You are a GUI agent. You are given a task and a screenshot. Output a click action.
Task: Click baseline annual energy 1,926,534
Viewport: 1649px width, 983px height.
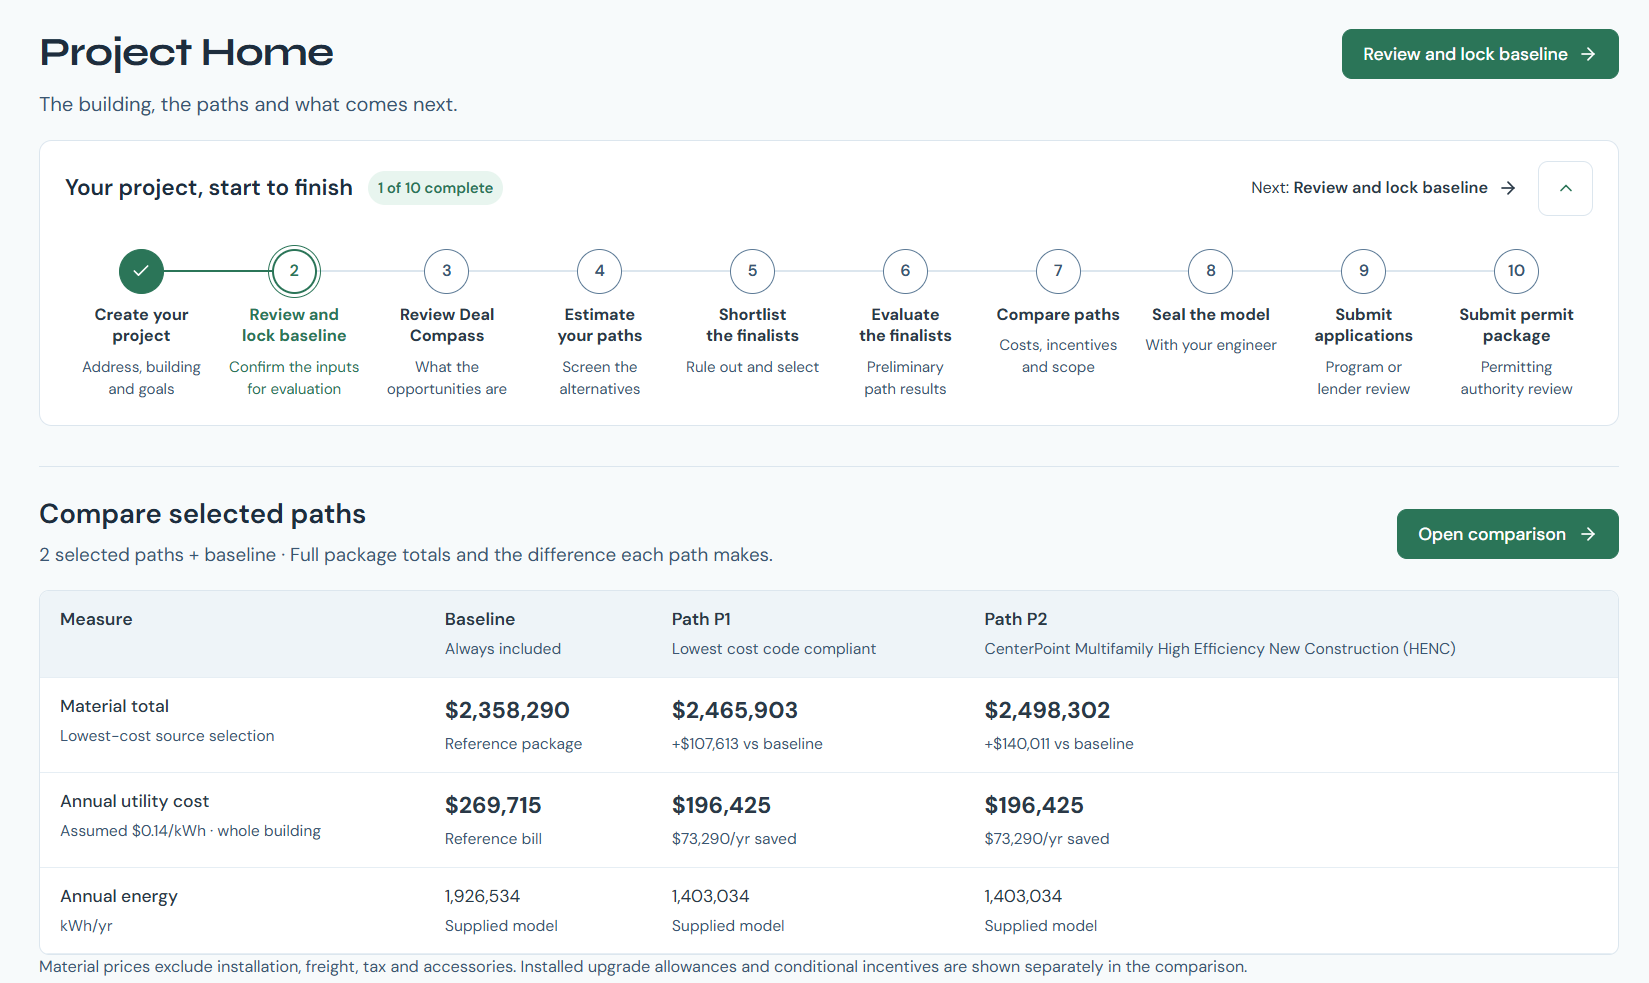[x=482, y=896]
